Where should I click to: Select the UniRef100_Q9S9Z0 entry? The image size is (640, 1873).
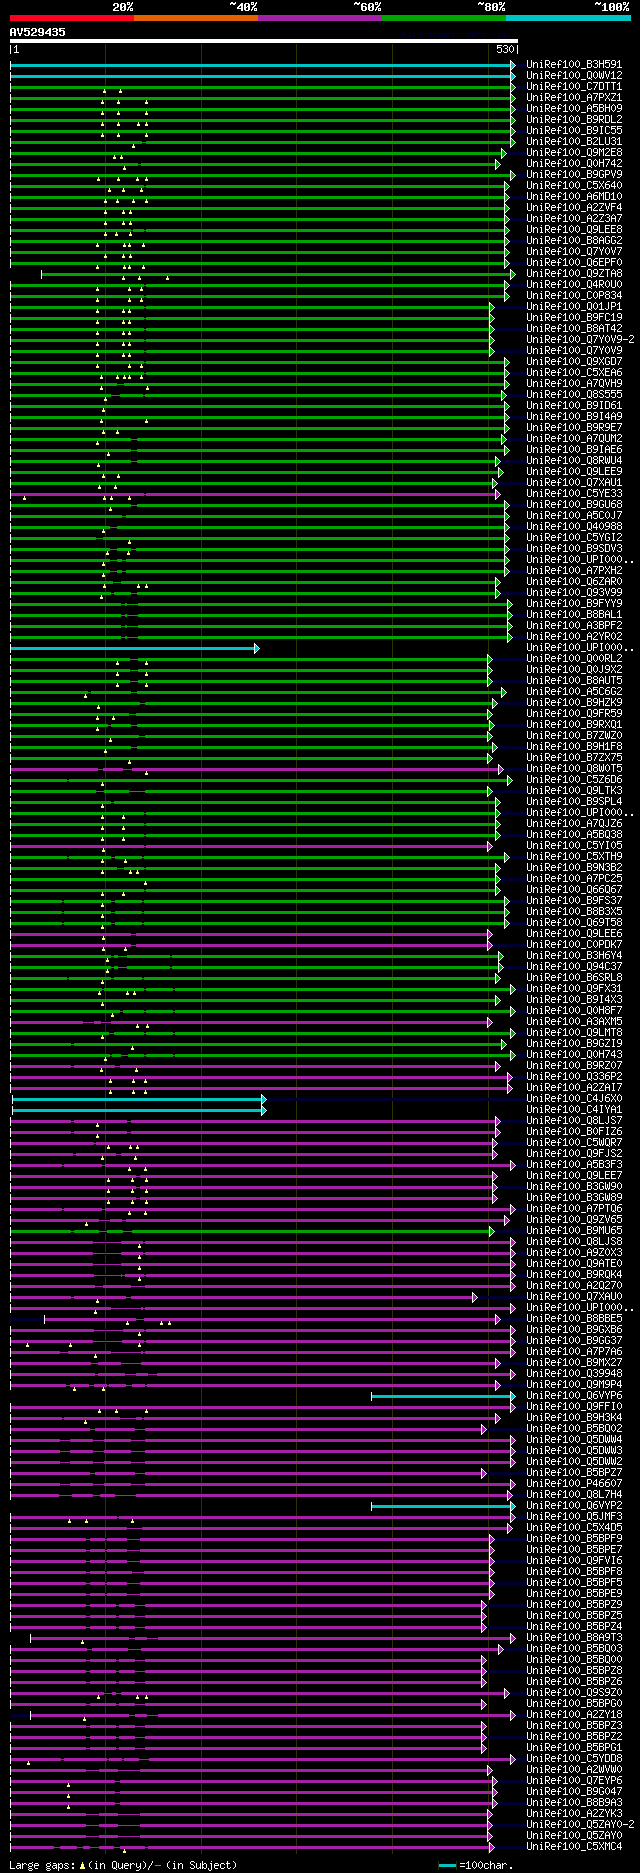click(574, 1693)
